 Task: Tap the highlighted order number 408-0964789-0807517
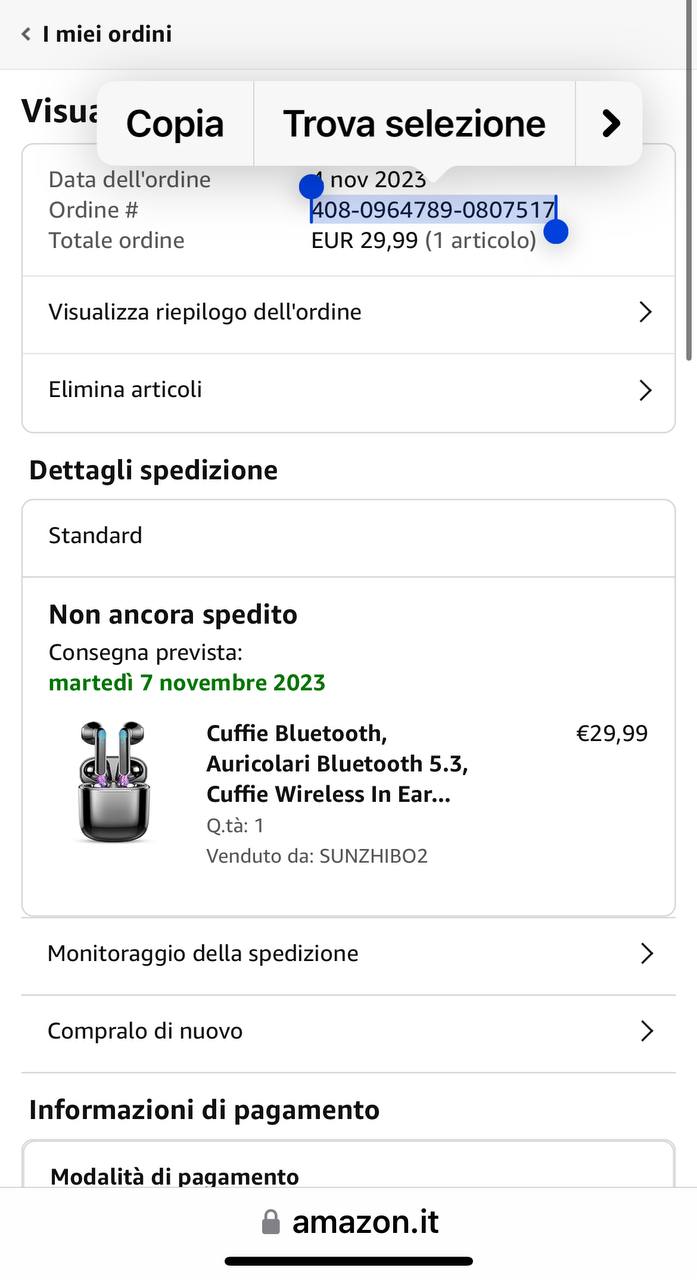click(x=432, y=210)
